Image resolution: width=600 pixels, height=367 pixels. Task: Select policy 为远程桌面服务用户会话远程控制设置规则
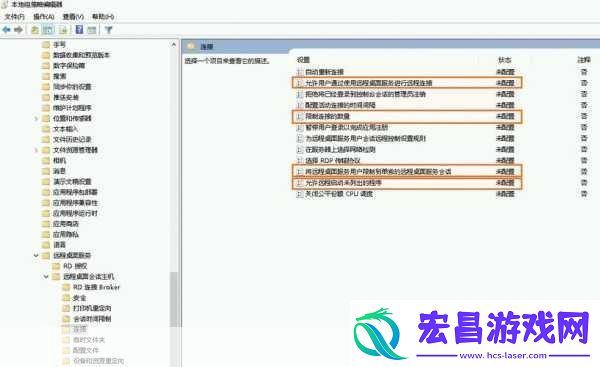[365, 139]
